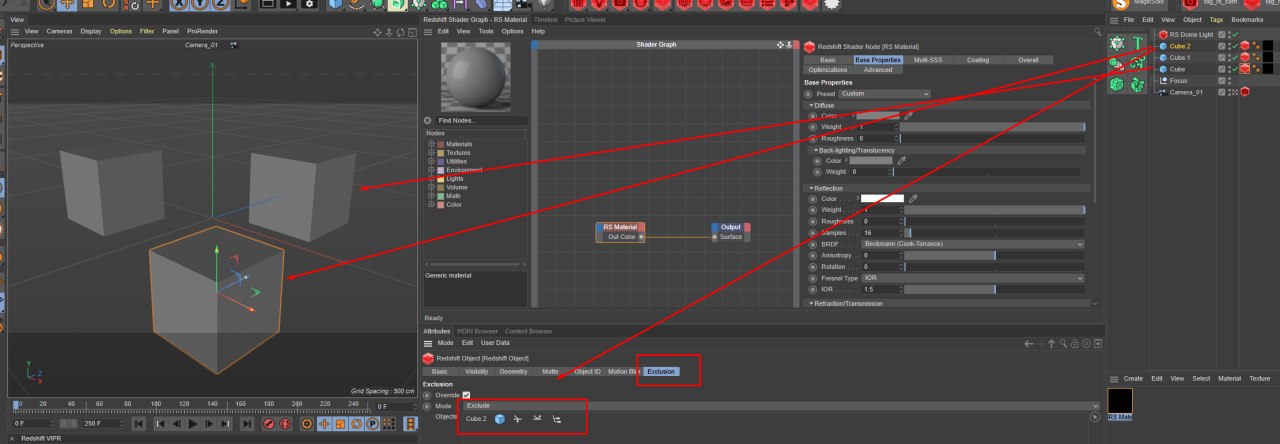Open the Preset Custom dropdown
This screenshot has width=1280, height=444.
884,94
